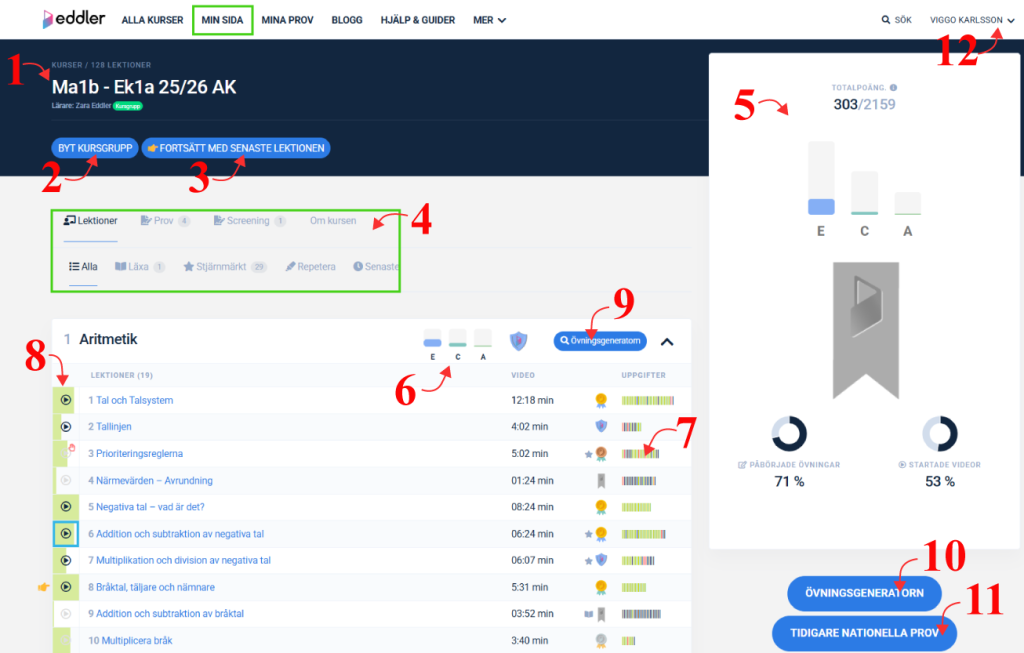Viewport: 1024px width, 653px height.
Task: Click the shield badge icon in the Aritmetik header
Action: coord(517,341)
